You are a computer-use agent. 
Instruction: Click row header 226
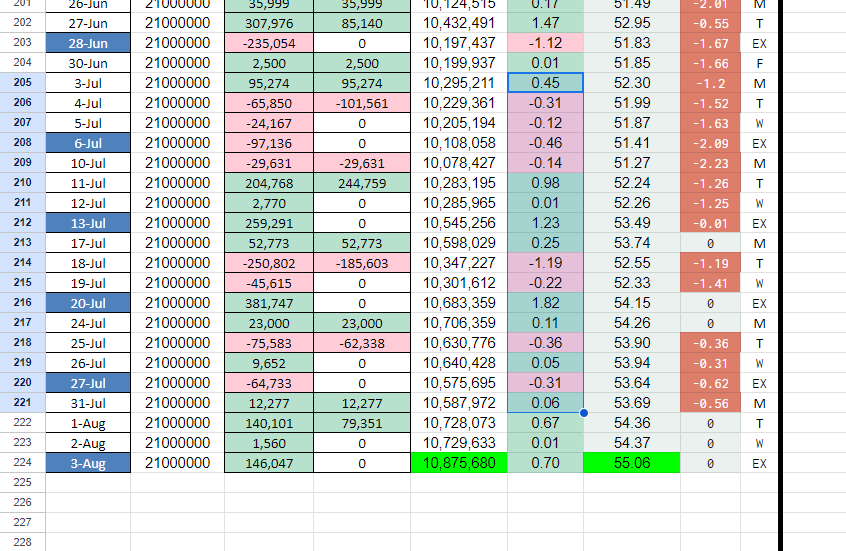pos(23,502)
